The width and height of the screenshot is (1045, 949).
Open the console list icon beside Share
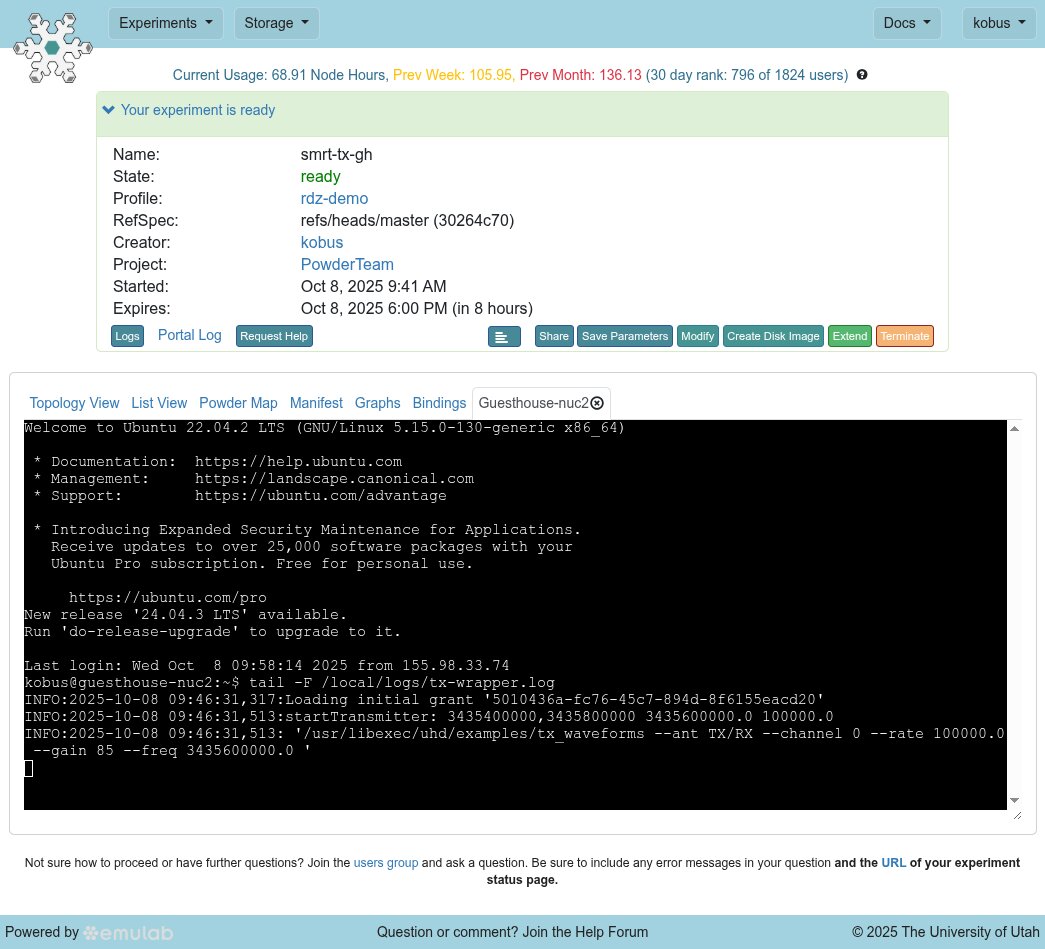point(504,336)
